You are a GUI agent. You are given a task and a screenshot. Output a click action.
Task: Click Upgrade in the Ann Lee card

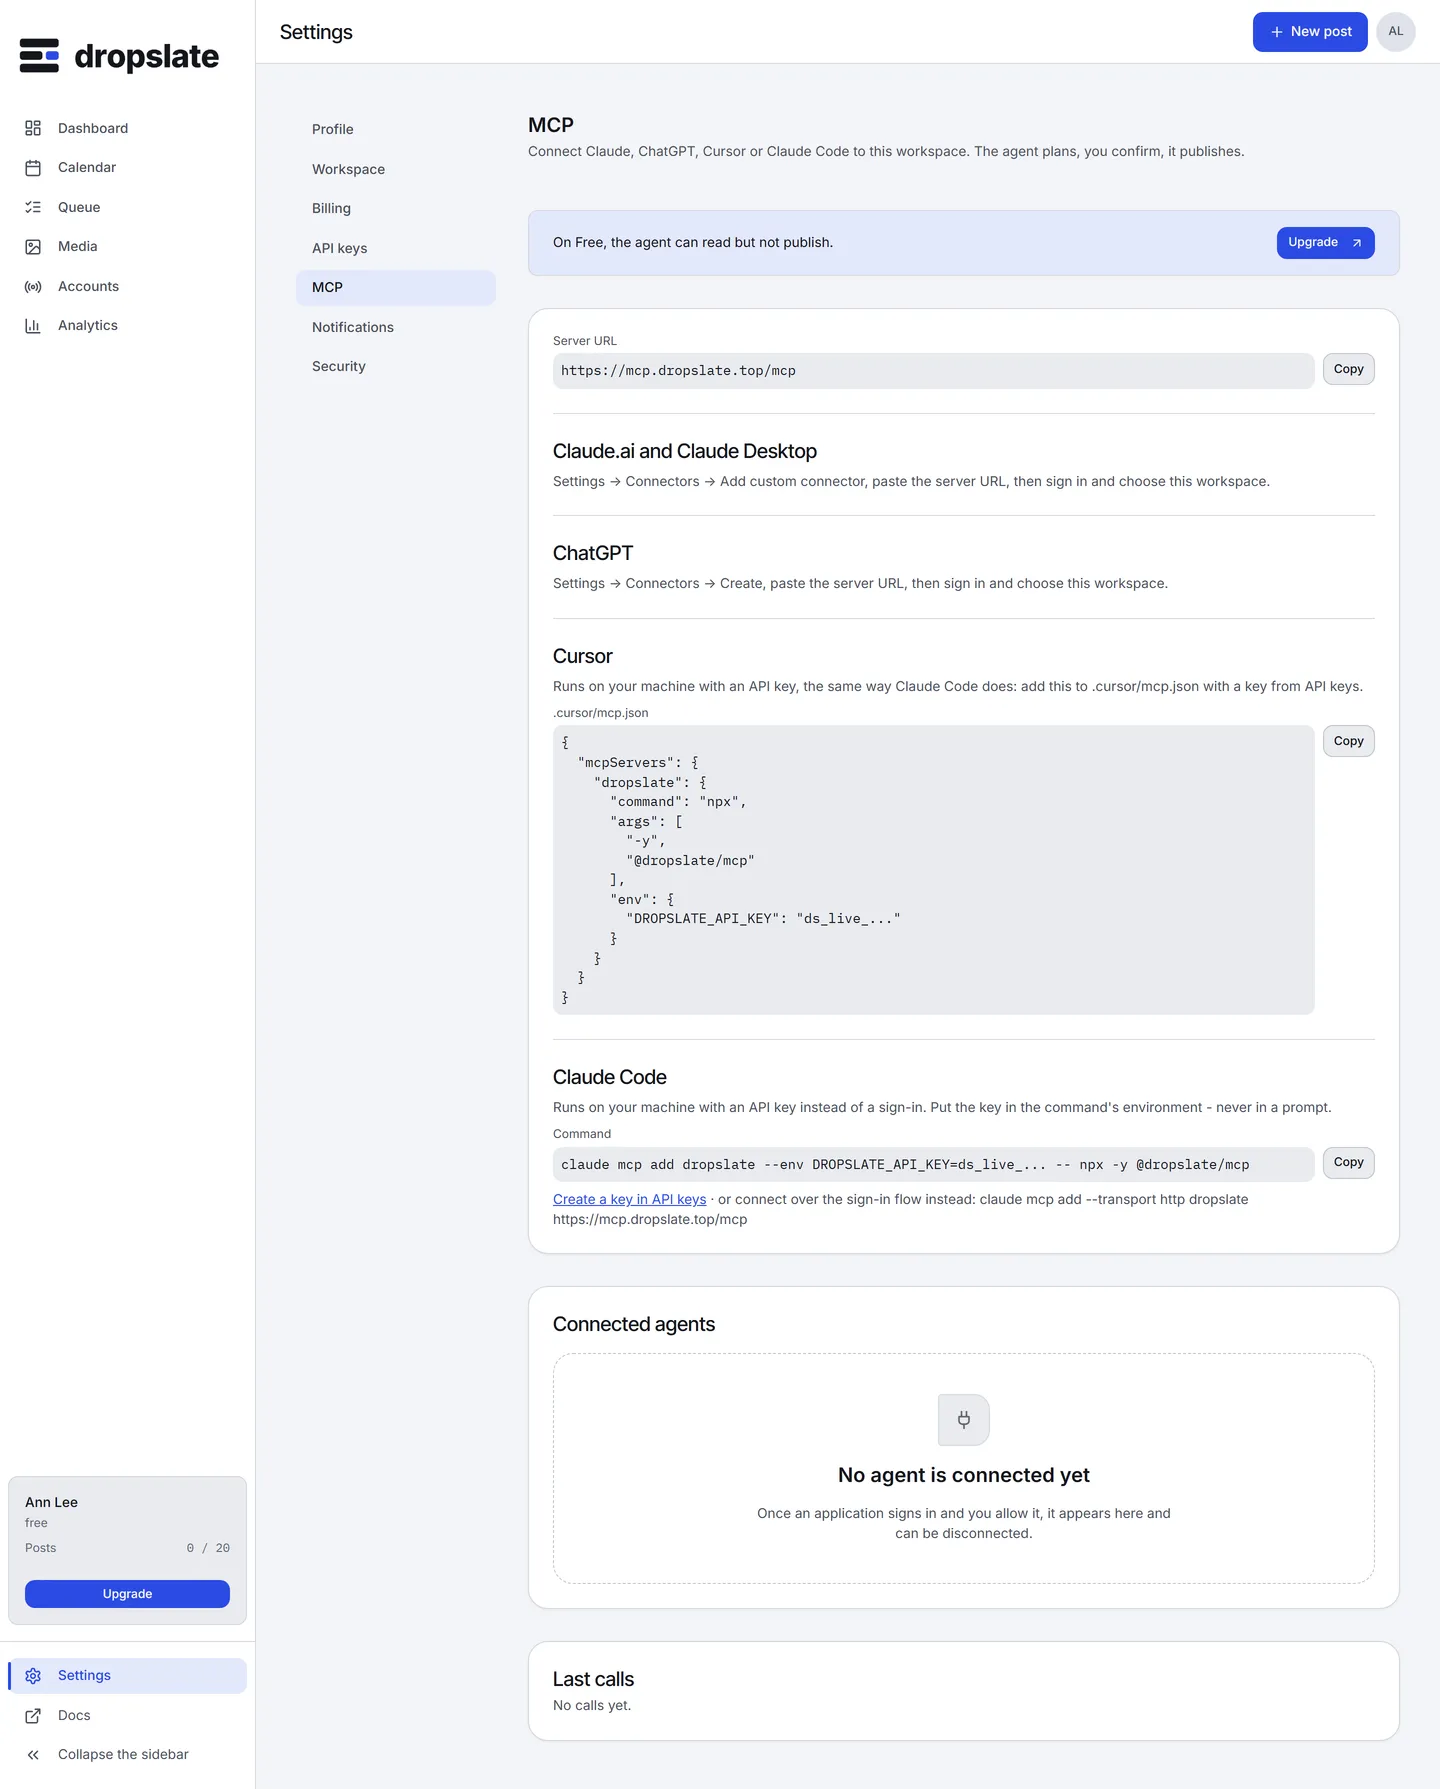click(127, 1594)
